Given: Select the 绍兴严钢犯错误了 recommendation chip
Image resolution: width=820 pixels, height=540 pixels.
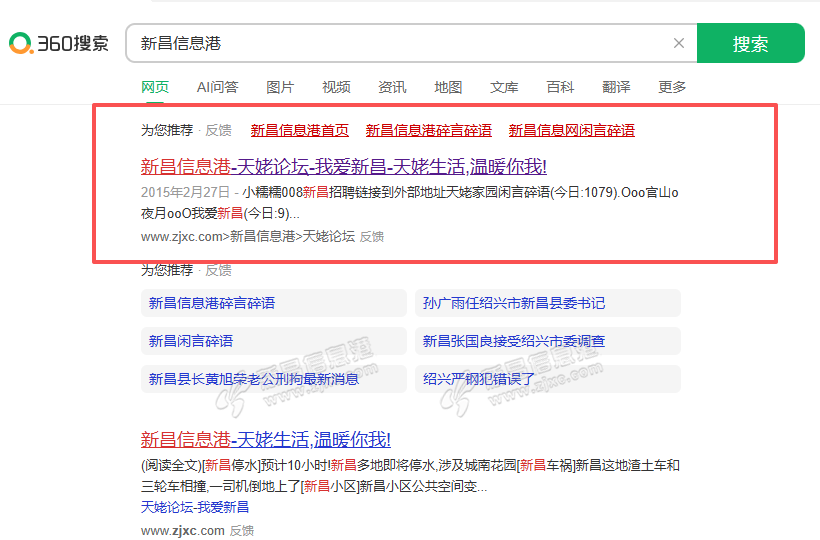Looking at the screenshot, I should point(548,379).
